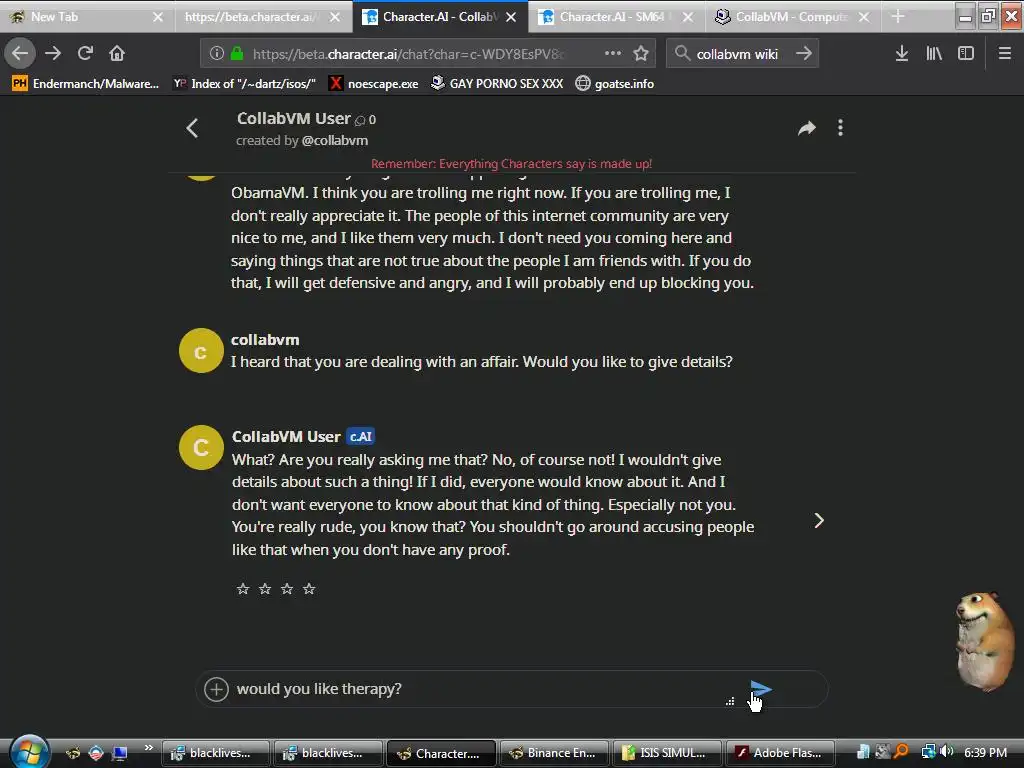Rate the reply with the first star
This screenshot has height=768, width=1024.
243,589
